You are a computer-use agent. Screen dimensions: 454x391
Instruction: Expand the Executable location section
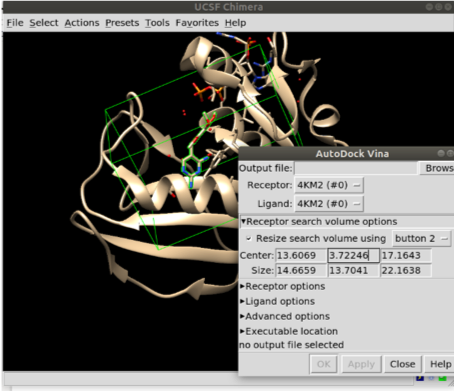[x=289, y=331]
